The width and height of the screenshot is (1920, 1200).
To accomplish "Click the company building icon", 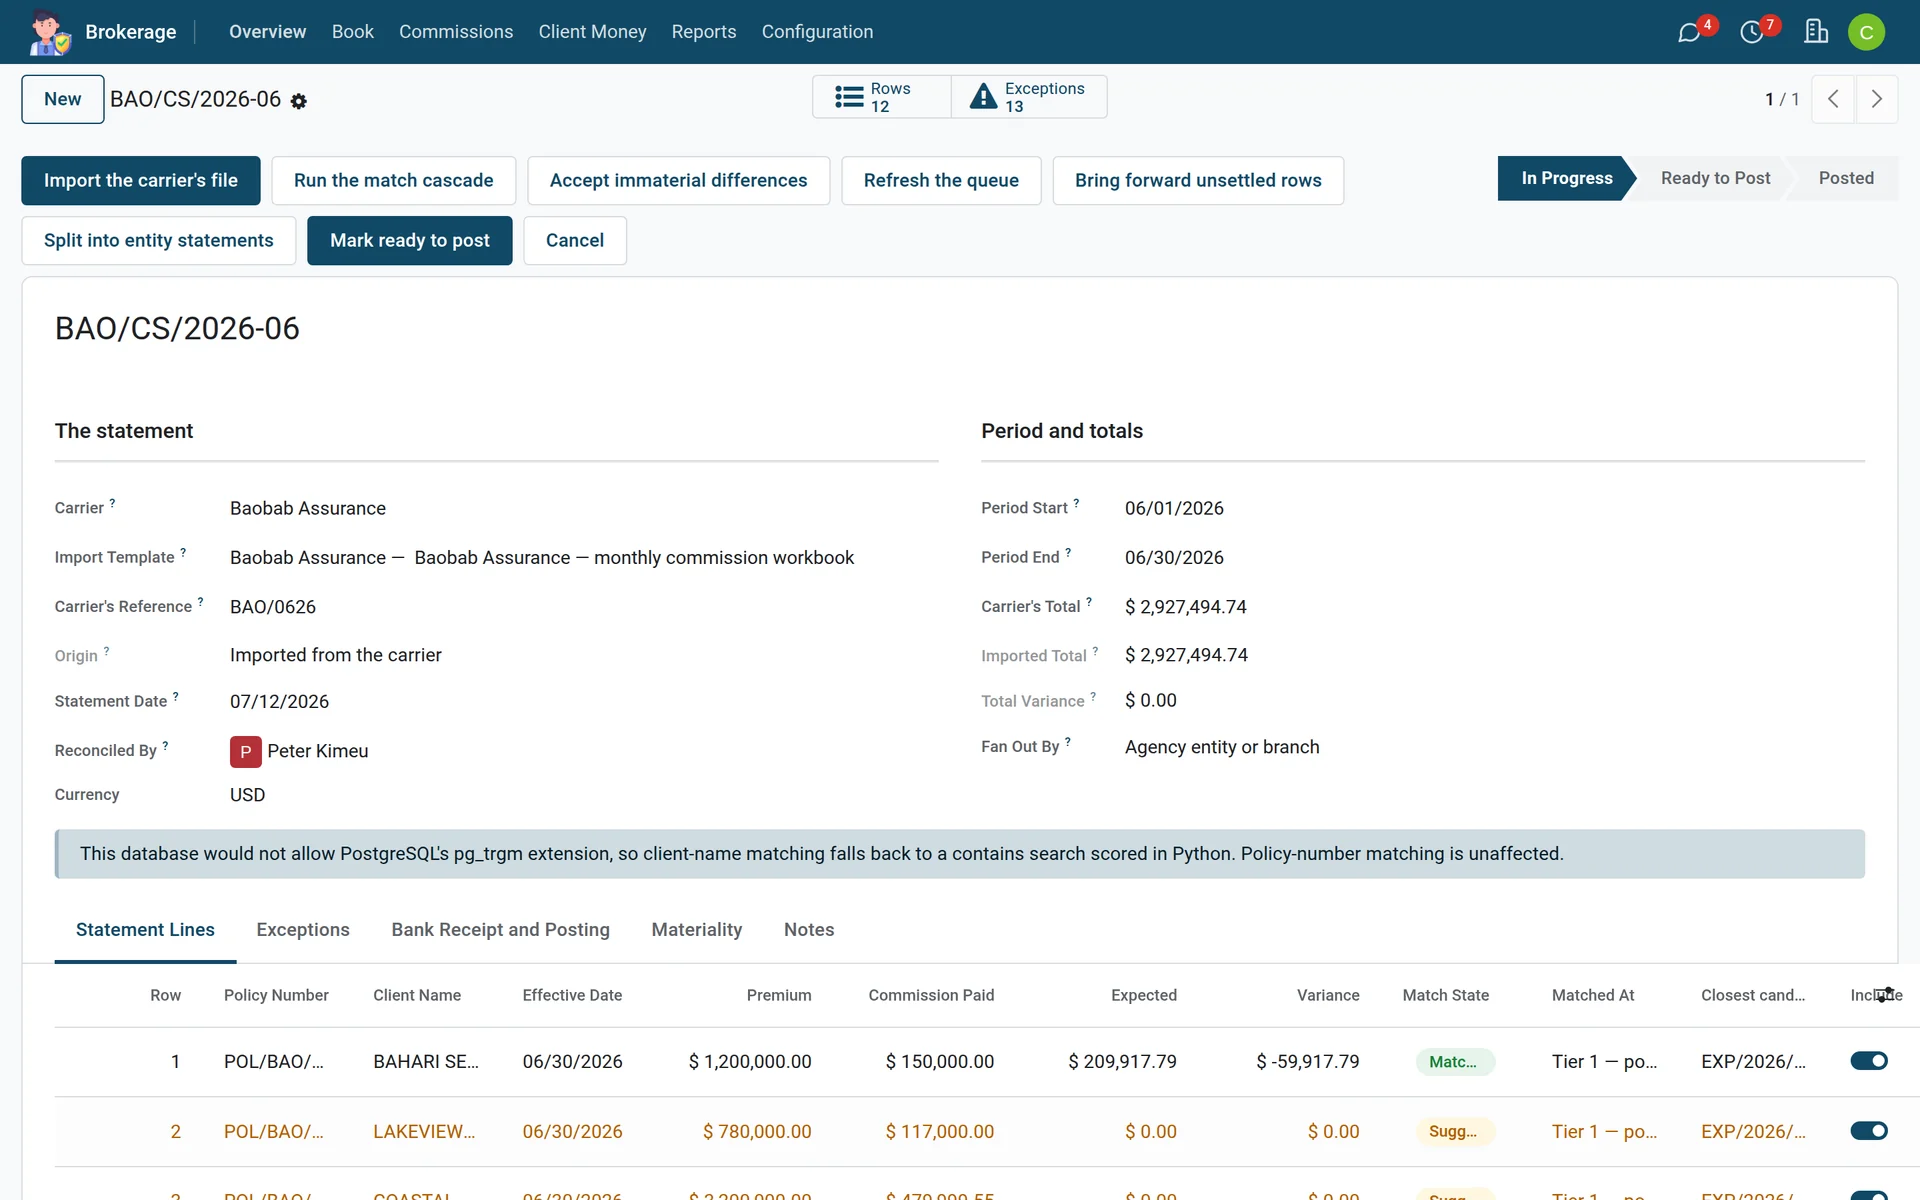I will tap(1816, 32).
